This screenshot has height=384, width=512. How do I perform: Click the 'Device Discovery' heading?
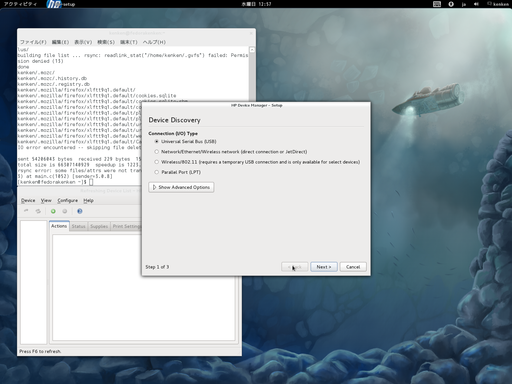[x=174, y=120]
